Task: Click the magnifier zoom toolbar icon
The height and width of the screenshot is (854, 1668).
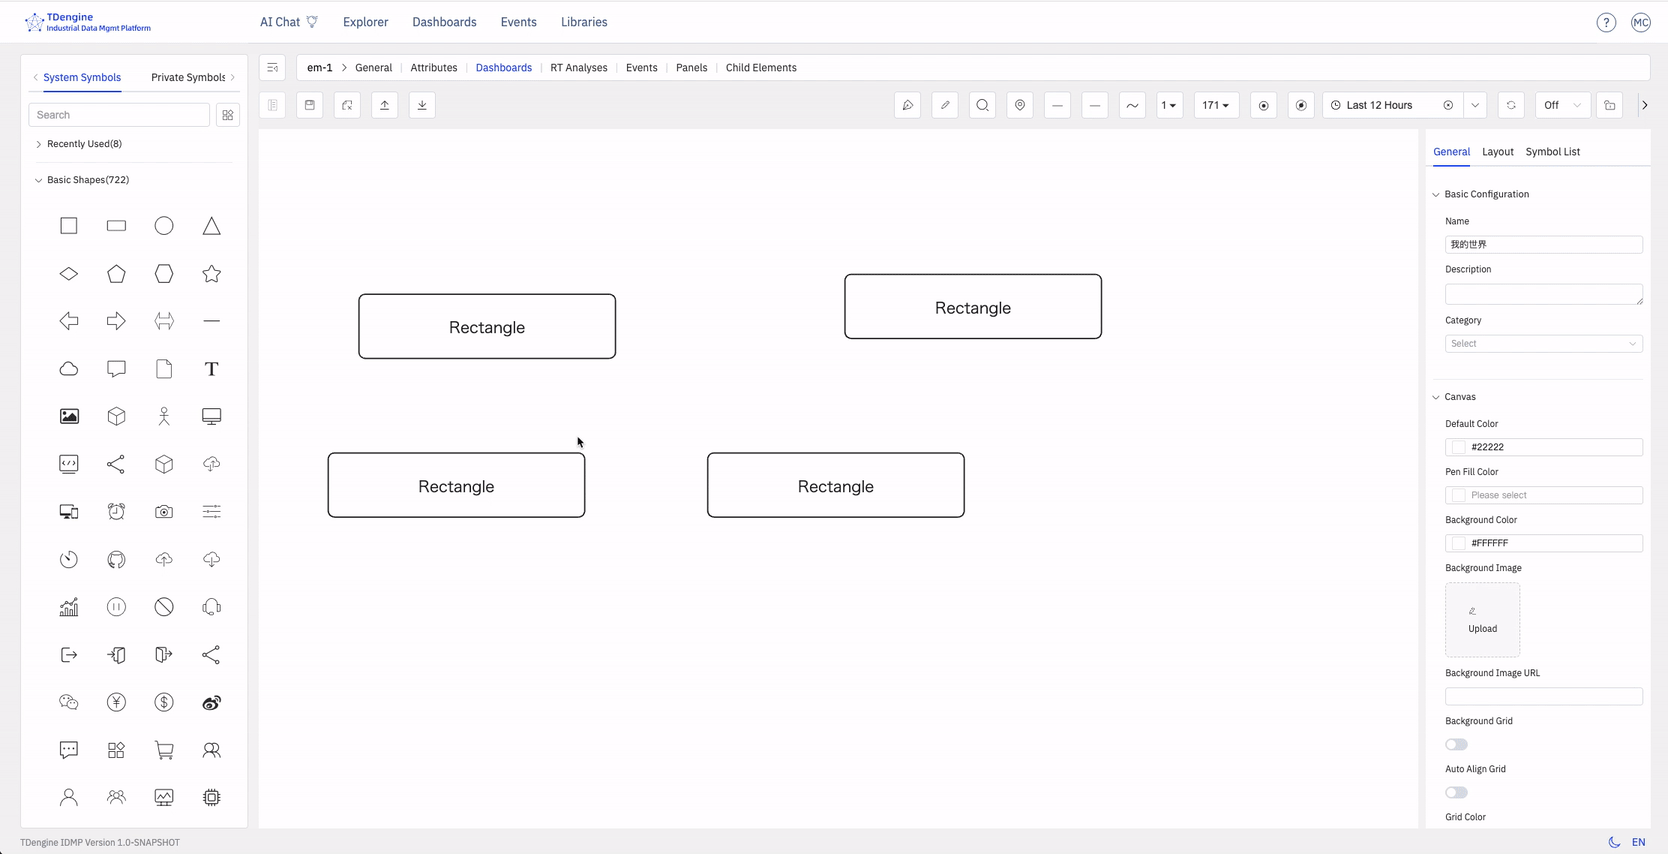Action: 983,105
